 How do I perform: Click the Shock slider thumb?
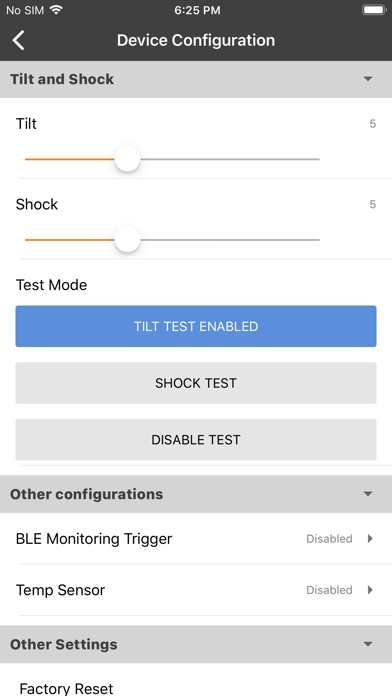click(x=127, y=240)
